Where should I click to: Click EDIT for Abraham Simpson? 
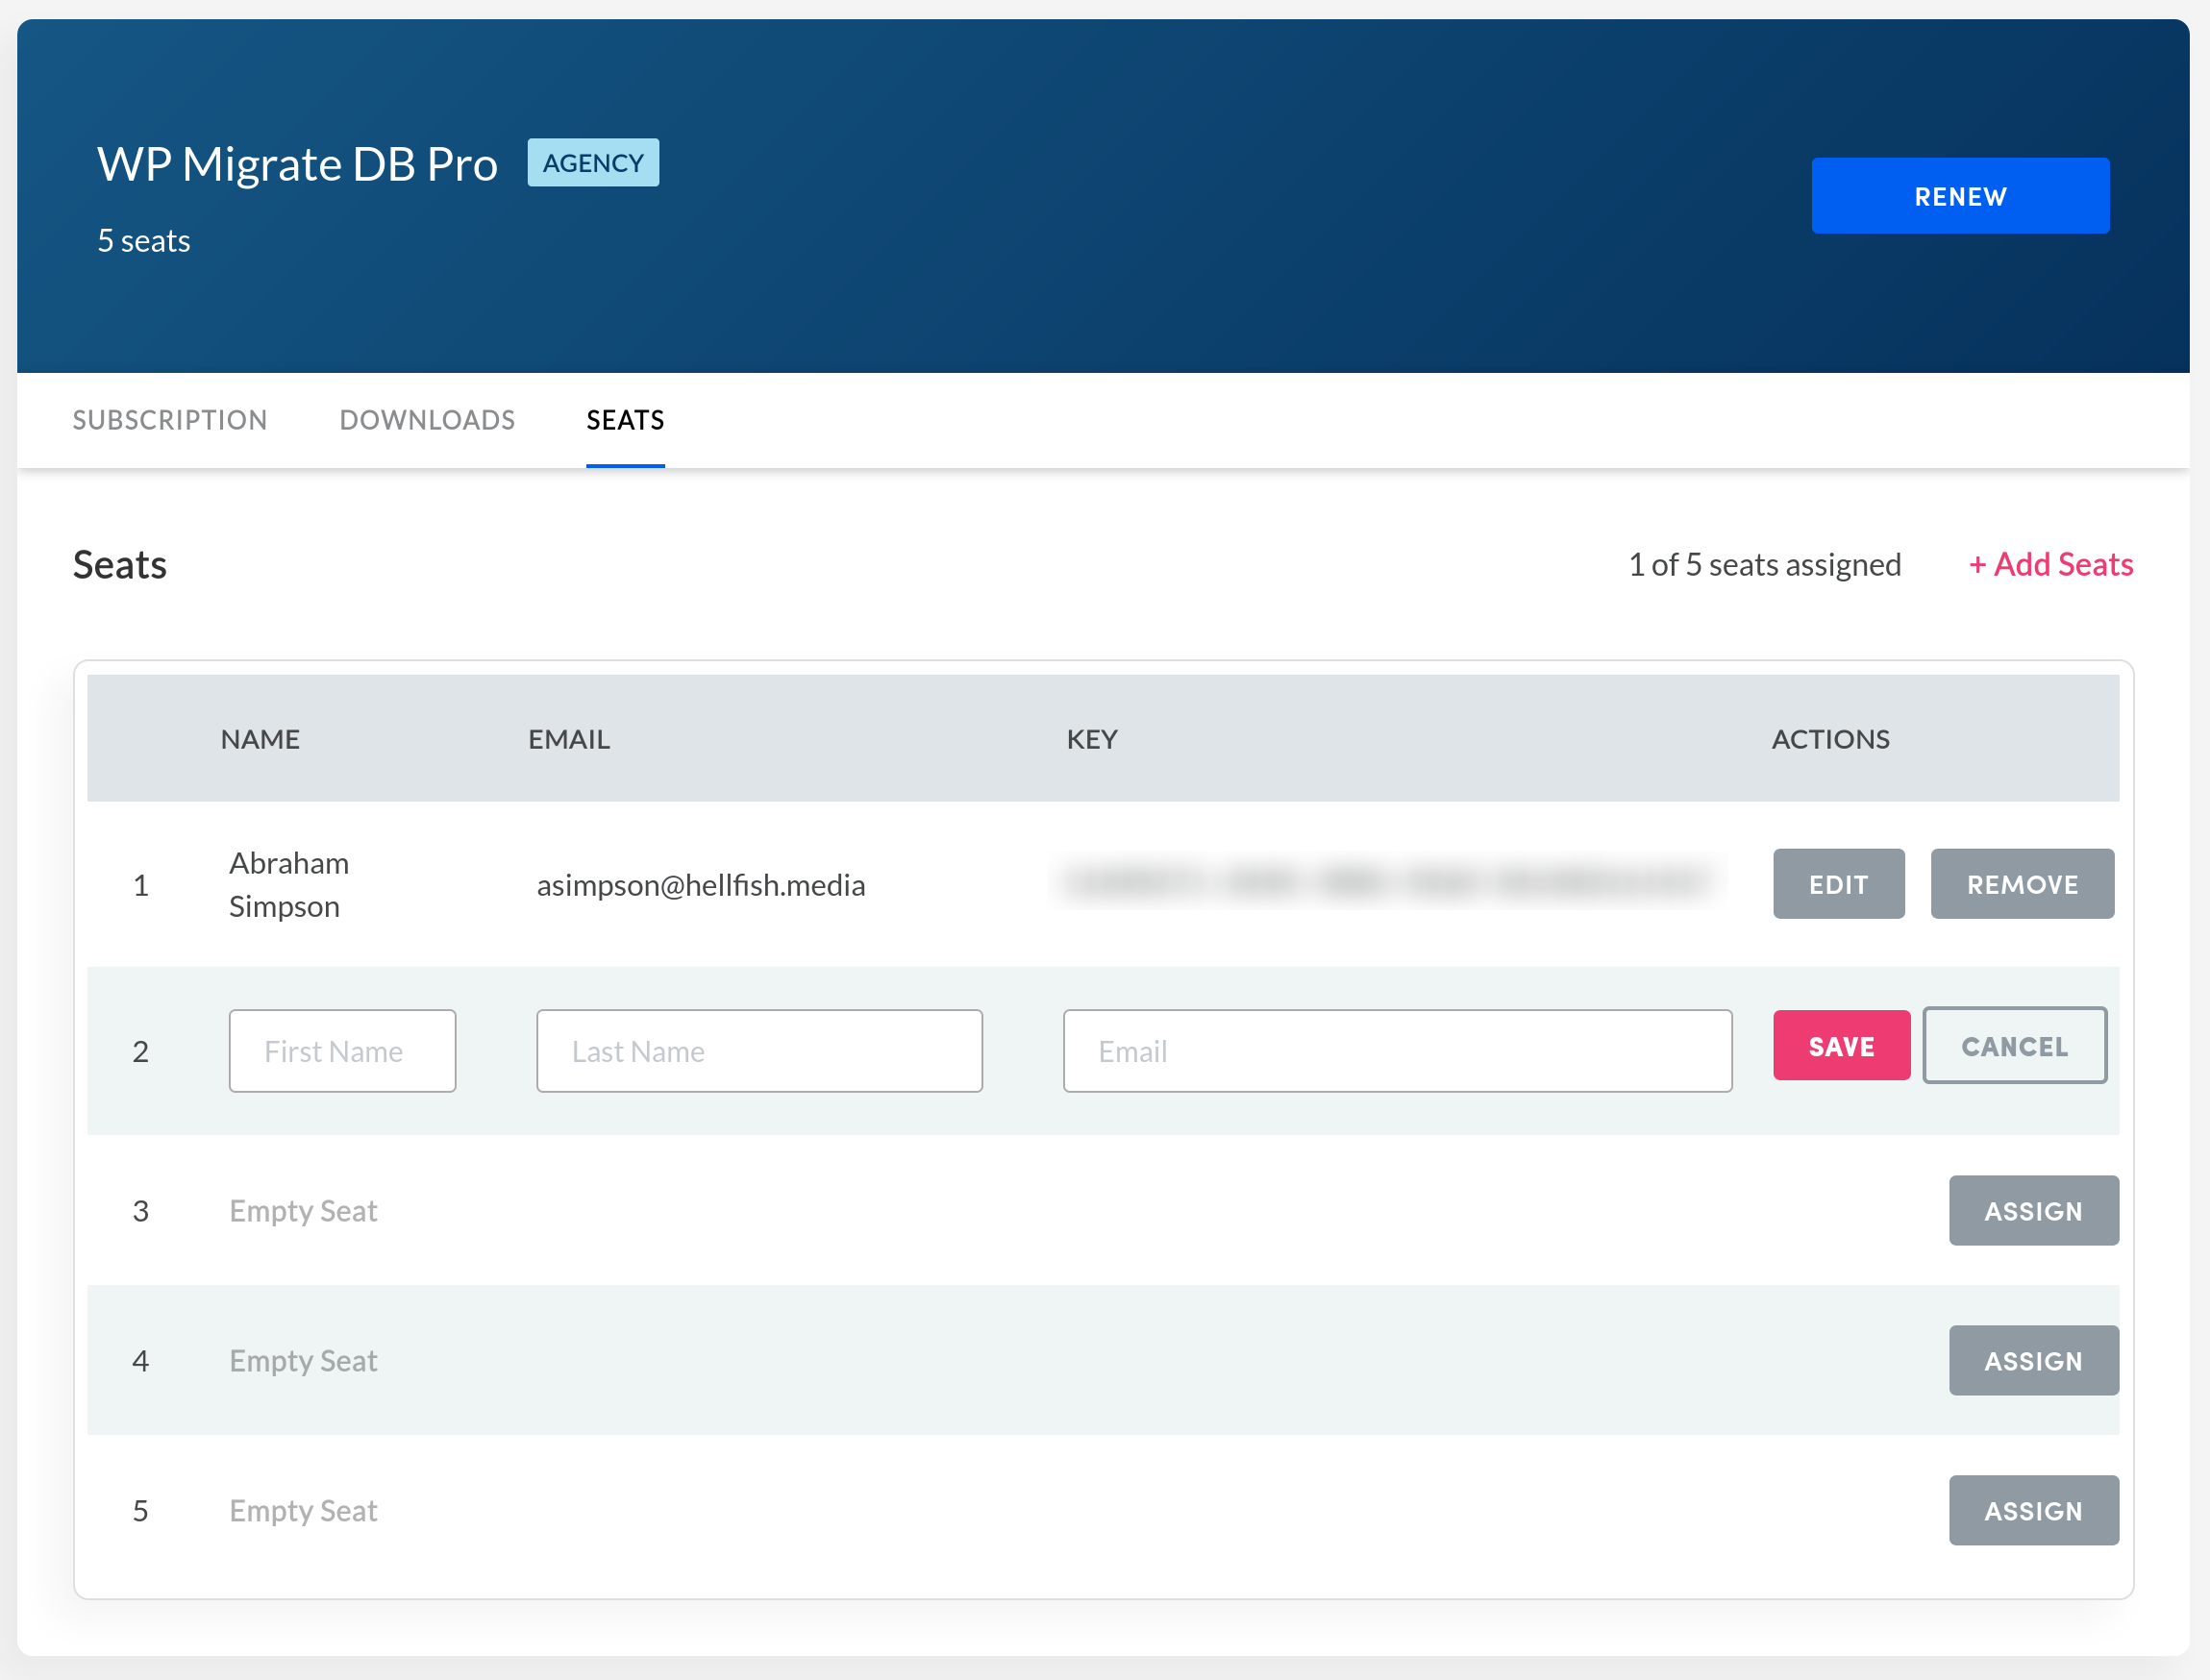tap(1838, 884)
